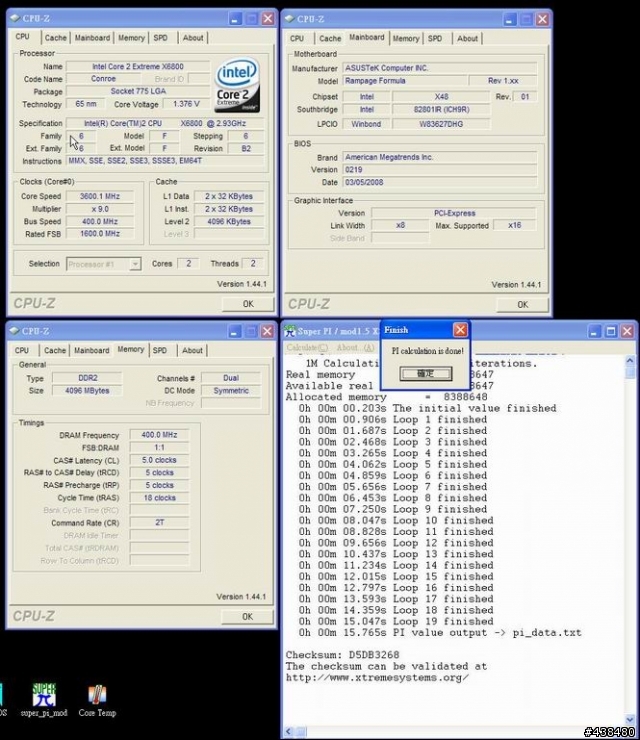Click the Command Rate 2T value
This screenshot has width=640, height=740.
tap(159, 522)
